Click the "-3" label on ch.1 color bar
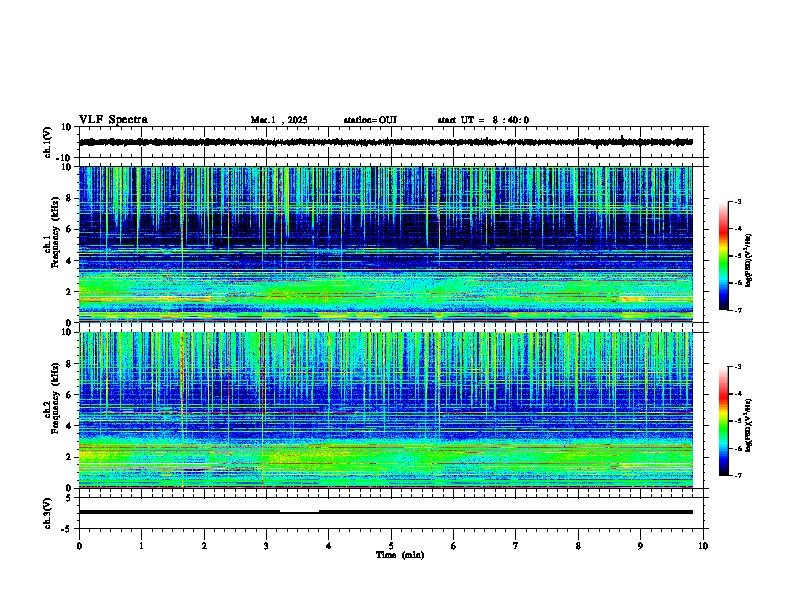This screenshot has width=792, height=612. point(738,202)
